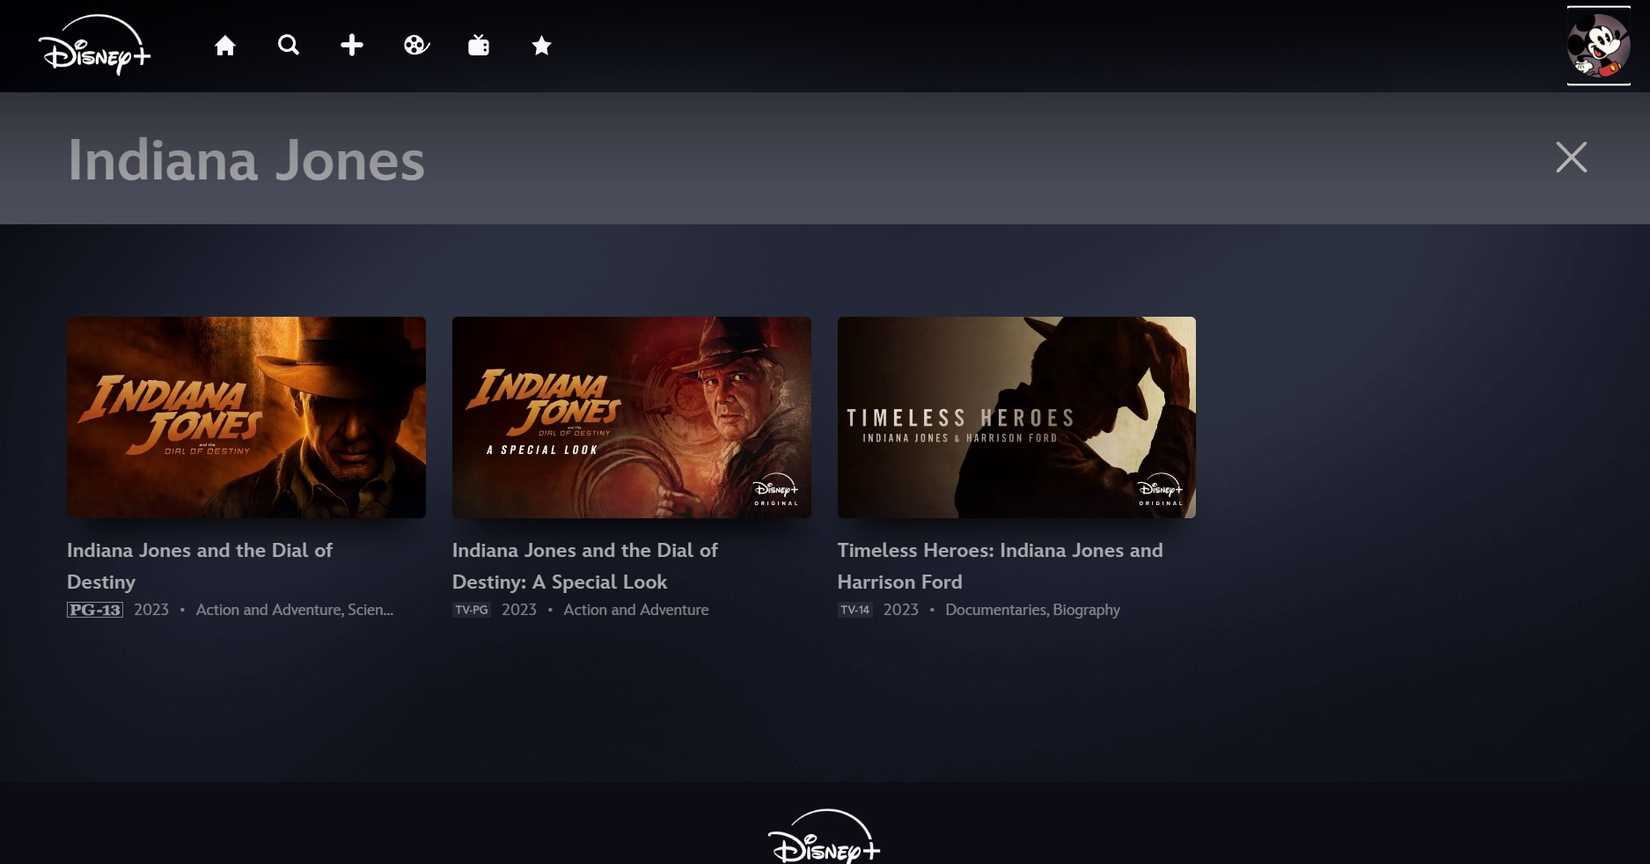This screenshot has height=864, width=1650.
Task: Click title text 'Indiana Jones and the Dial of Destiny'
Action: point(199,565)
